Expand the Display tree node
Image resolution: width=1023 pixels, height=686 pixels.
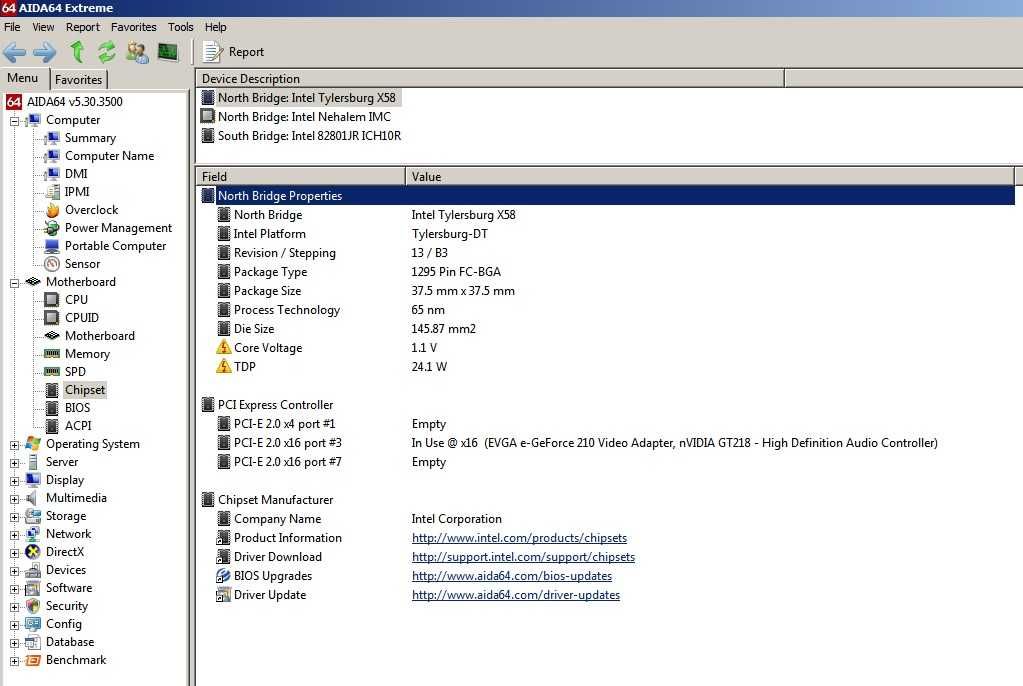[14, 480]
